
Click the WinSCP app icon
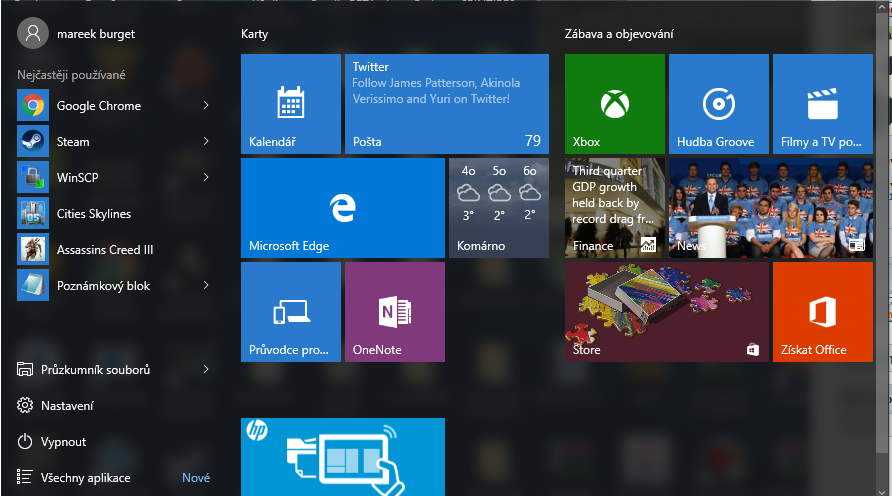pos(33,177)
